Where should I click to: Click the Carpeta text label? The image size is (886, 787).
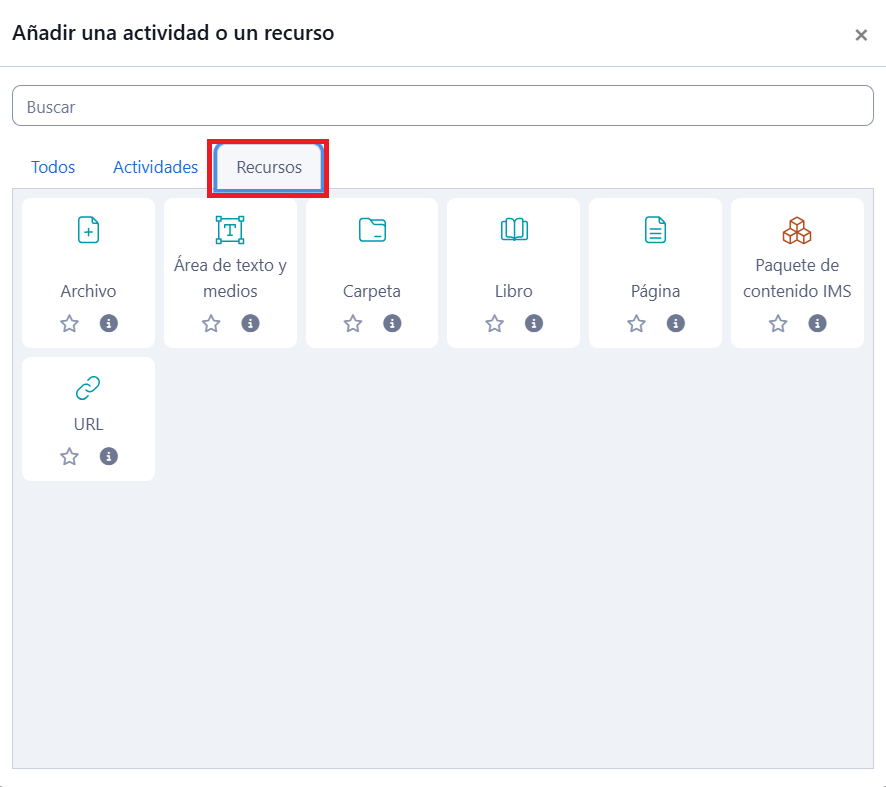[x=372, y=291]
